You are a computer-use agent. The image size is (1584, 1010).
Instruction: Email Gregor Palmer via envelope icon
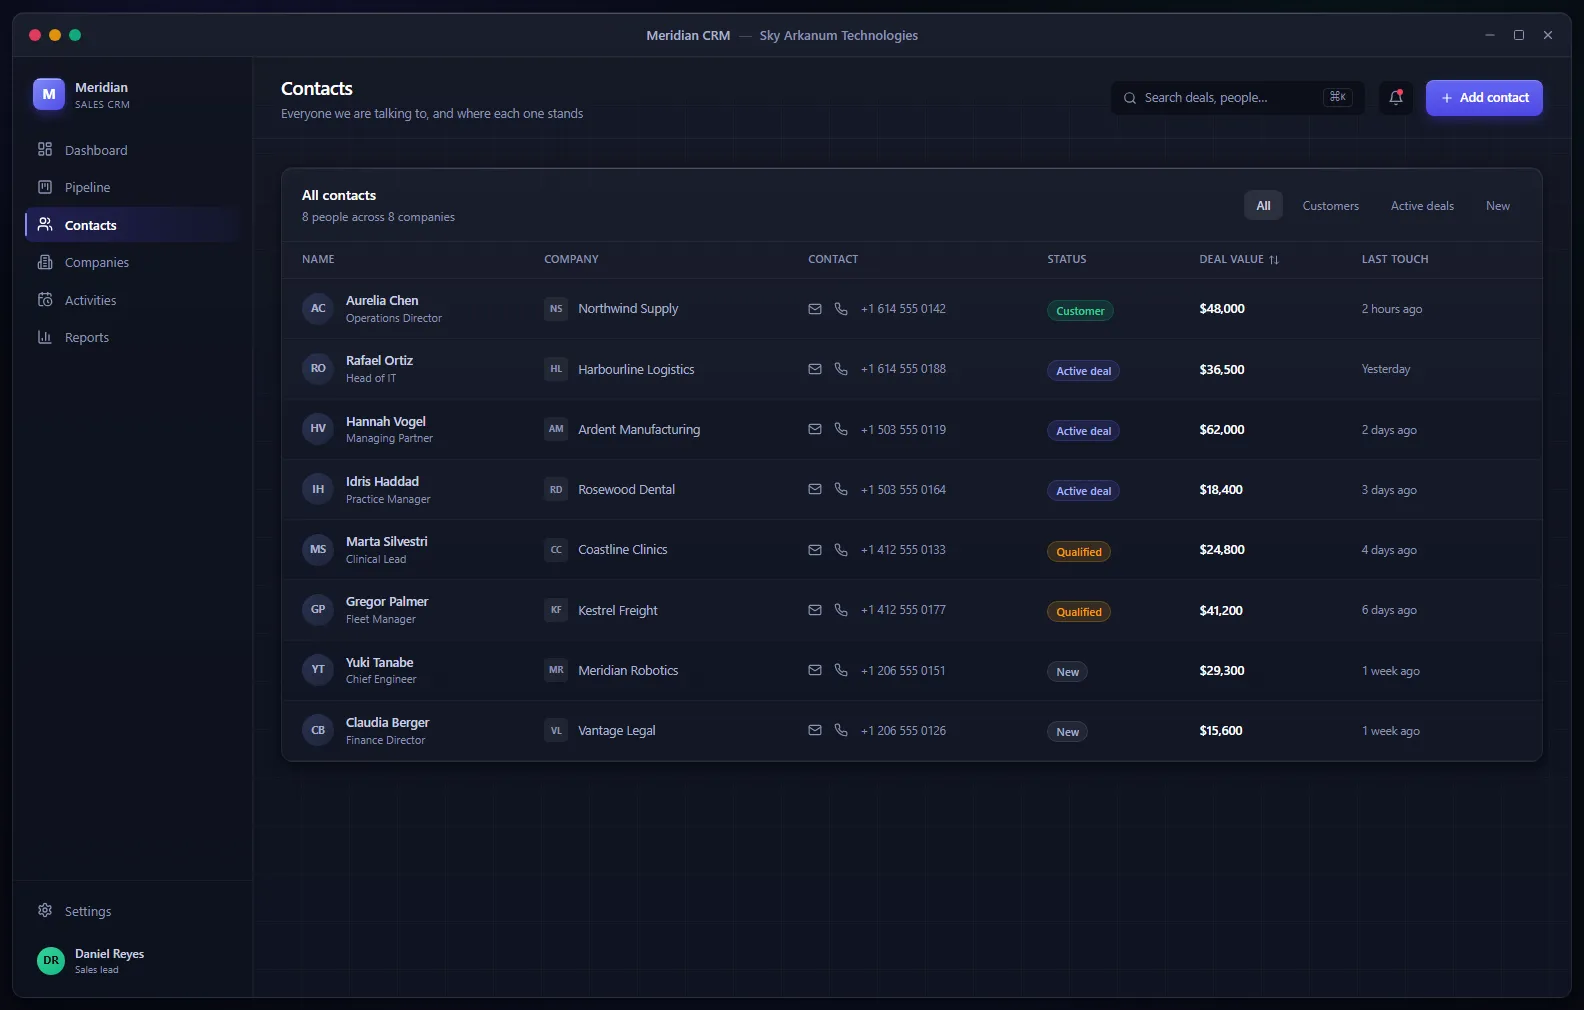(815, 610)
